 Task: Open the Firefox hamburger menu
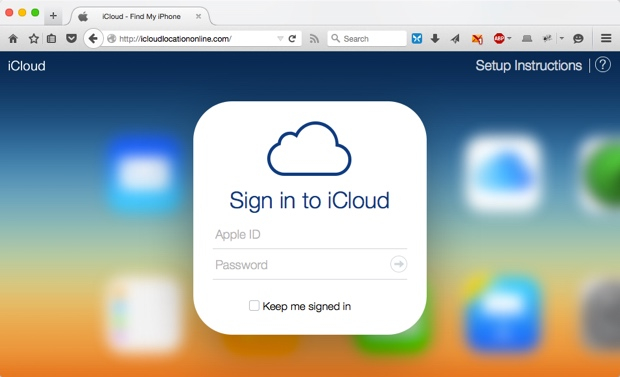tap(606, 38)
